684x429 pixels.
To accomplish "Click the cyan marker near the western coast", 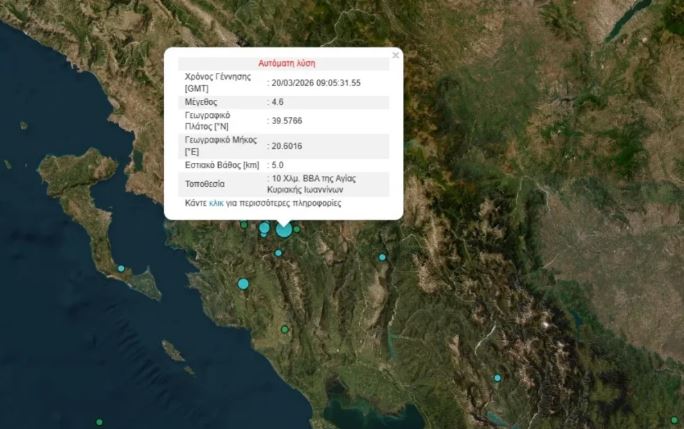I will 243,284.
